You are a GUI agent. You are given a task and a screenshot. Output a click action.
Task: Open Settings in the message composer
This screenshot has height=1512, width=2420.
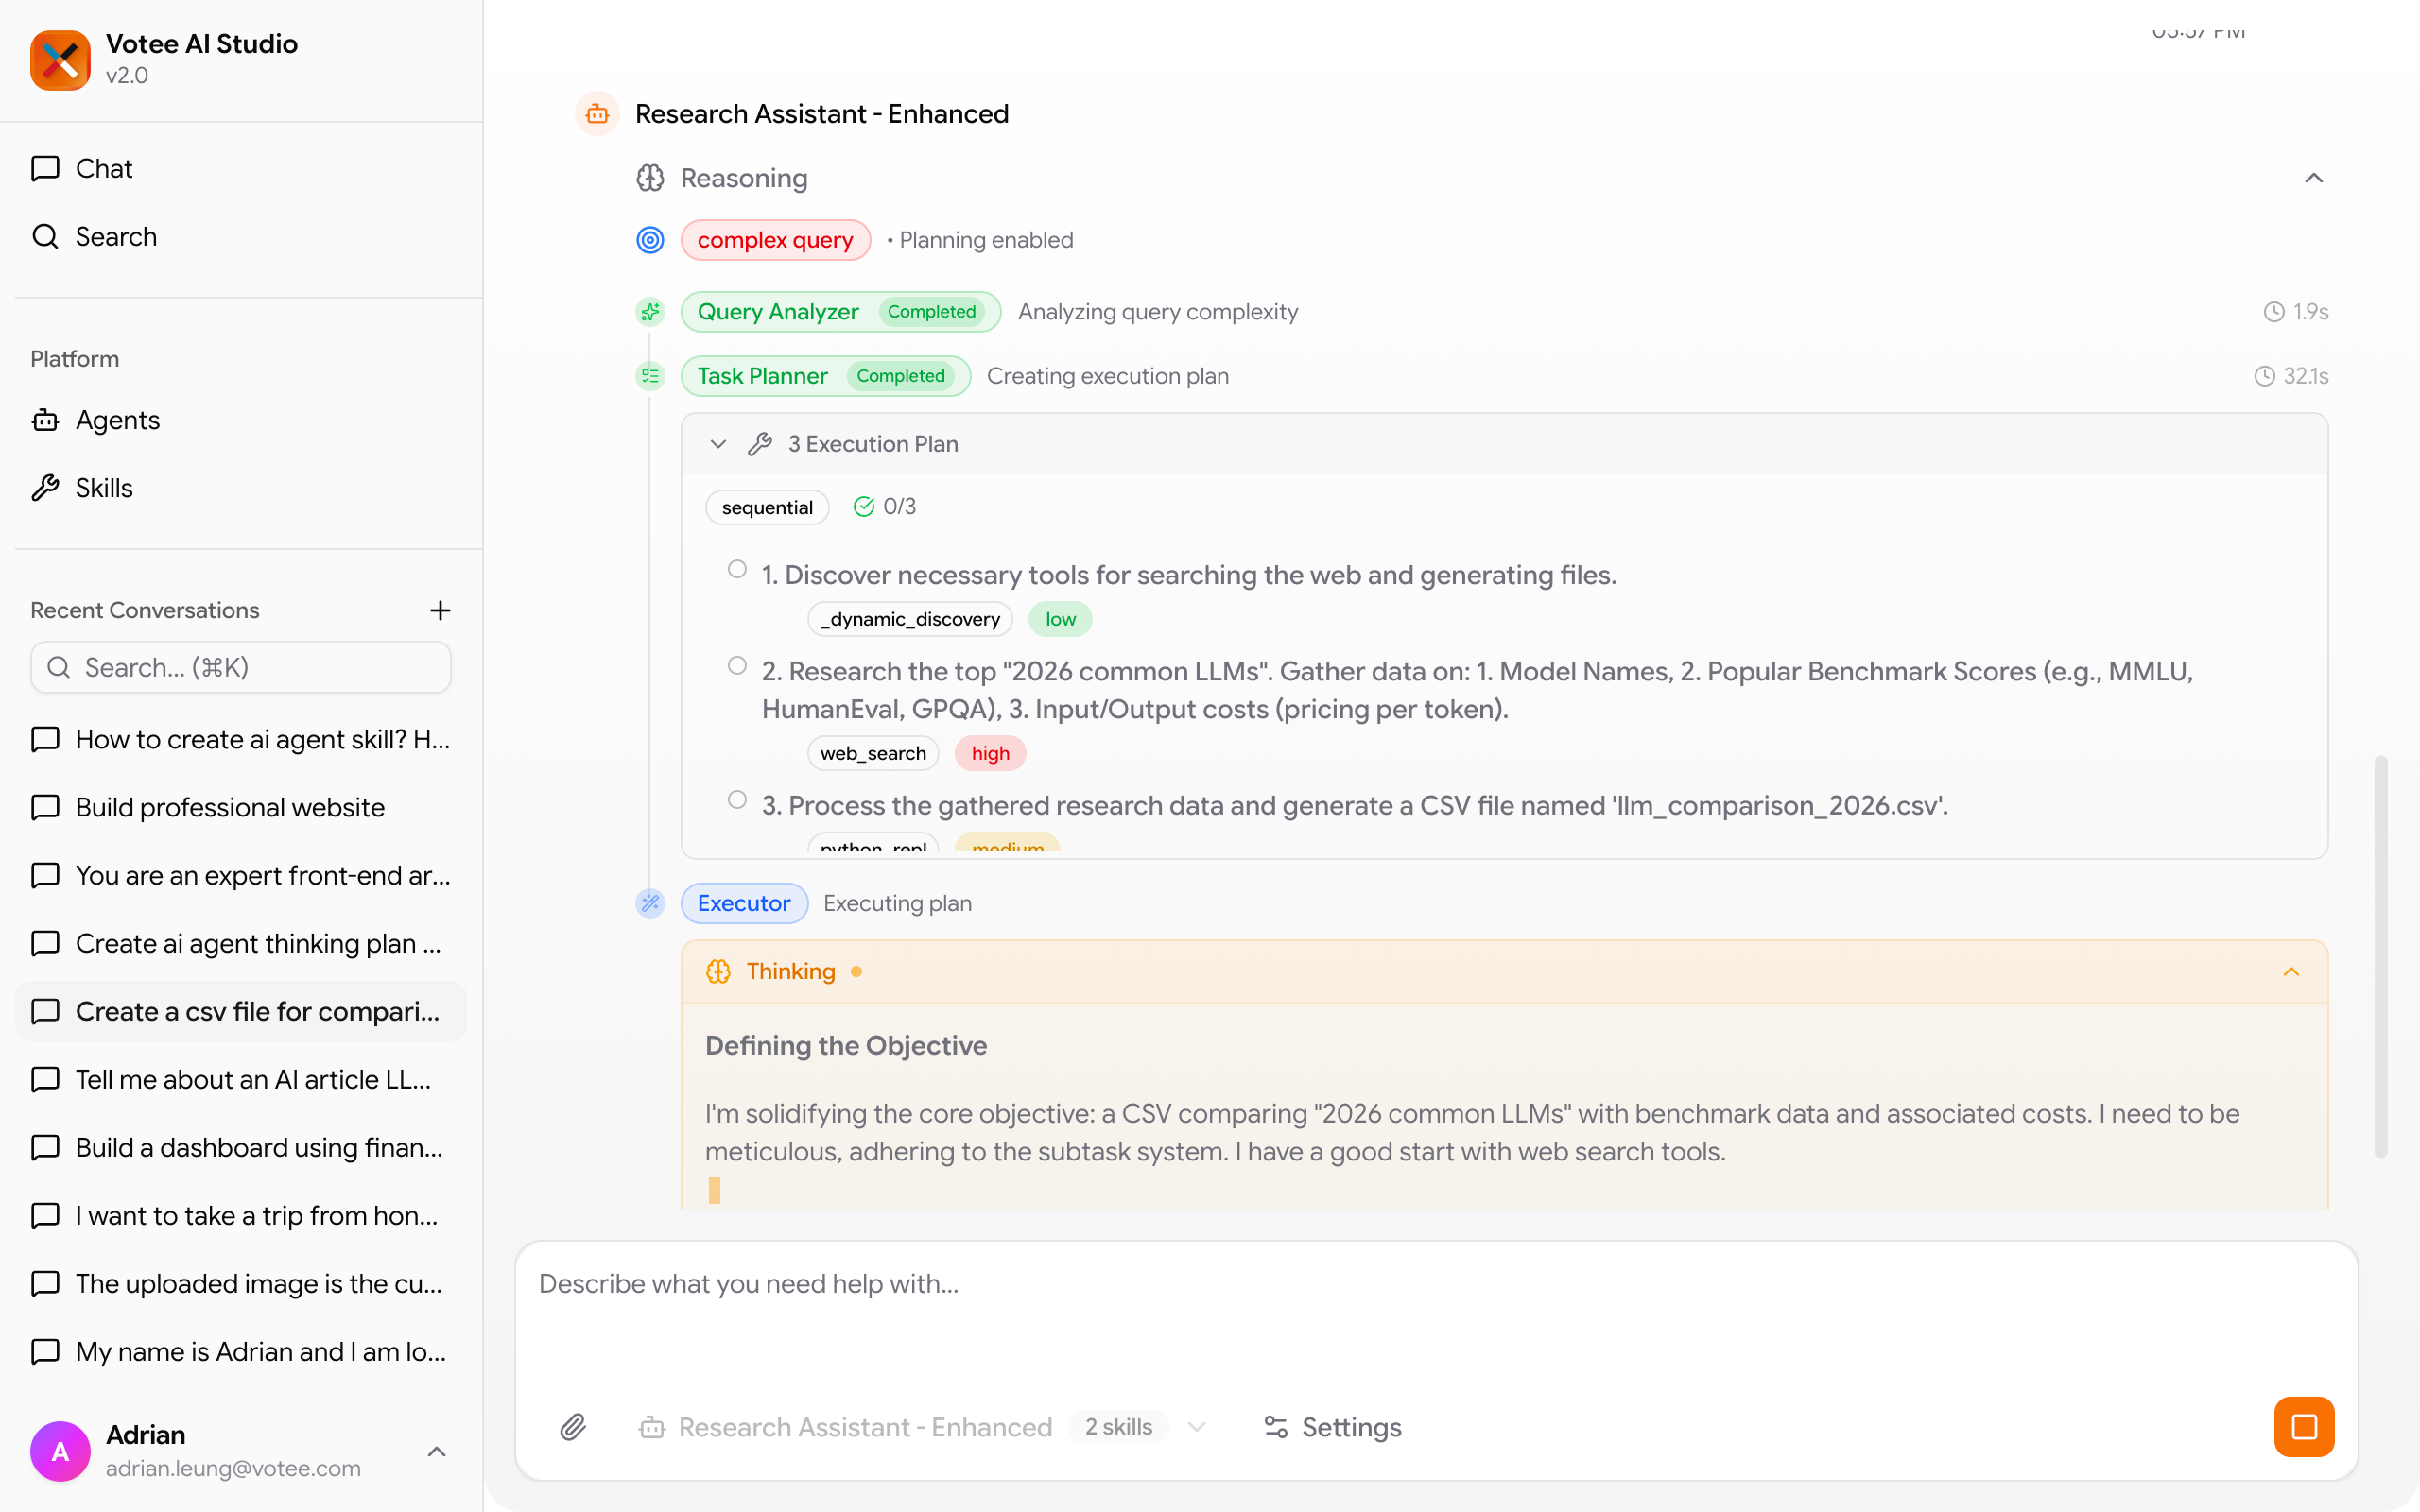point(1332,1427)
